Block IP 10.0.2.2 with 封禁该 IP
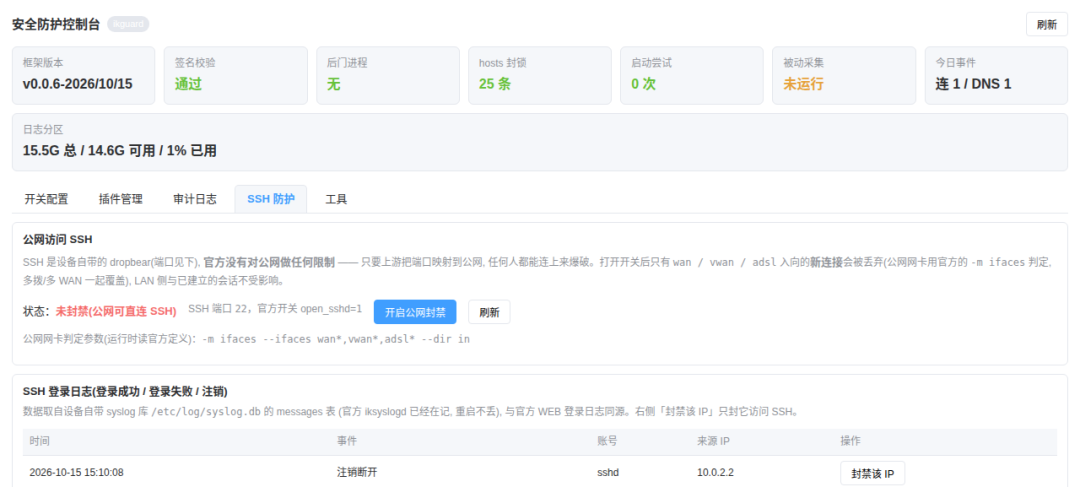Screen dimensions: 1080x487 point(872,473)
